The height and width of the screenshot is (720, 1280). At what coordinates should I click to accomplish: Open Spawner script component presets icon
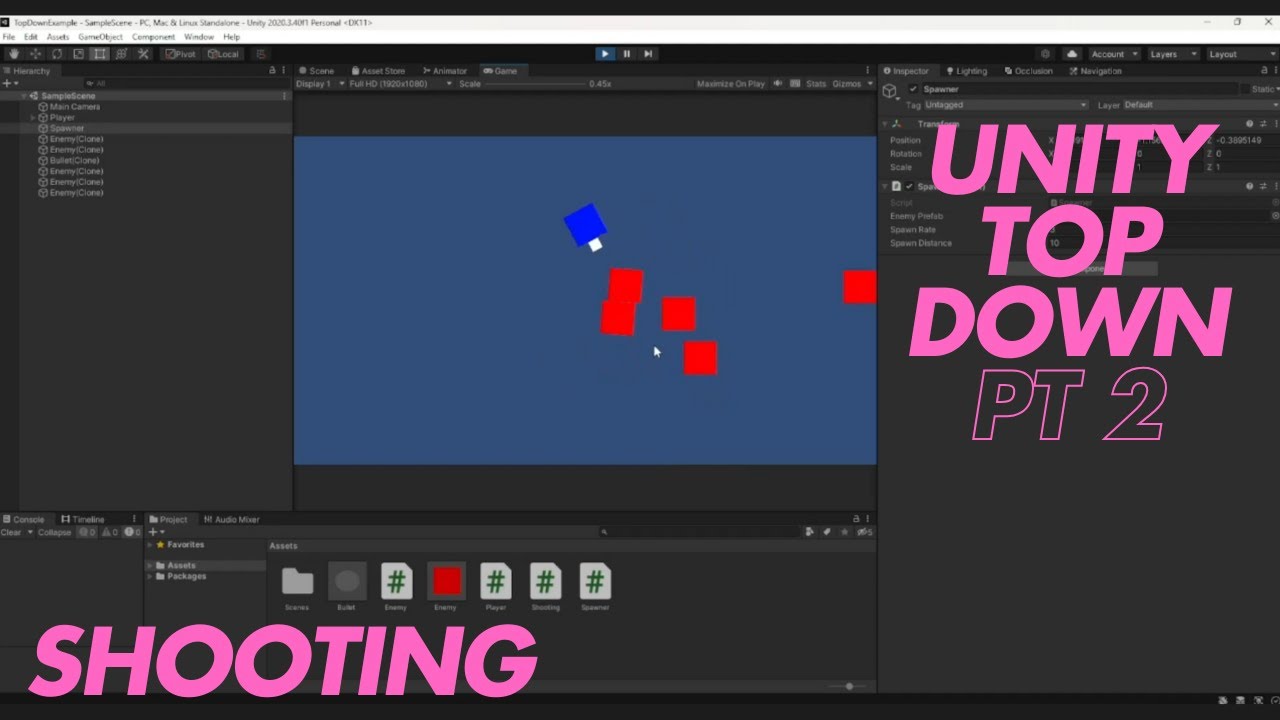click(x=1262, y=186)
